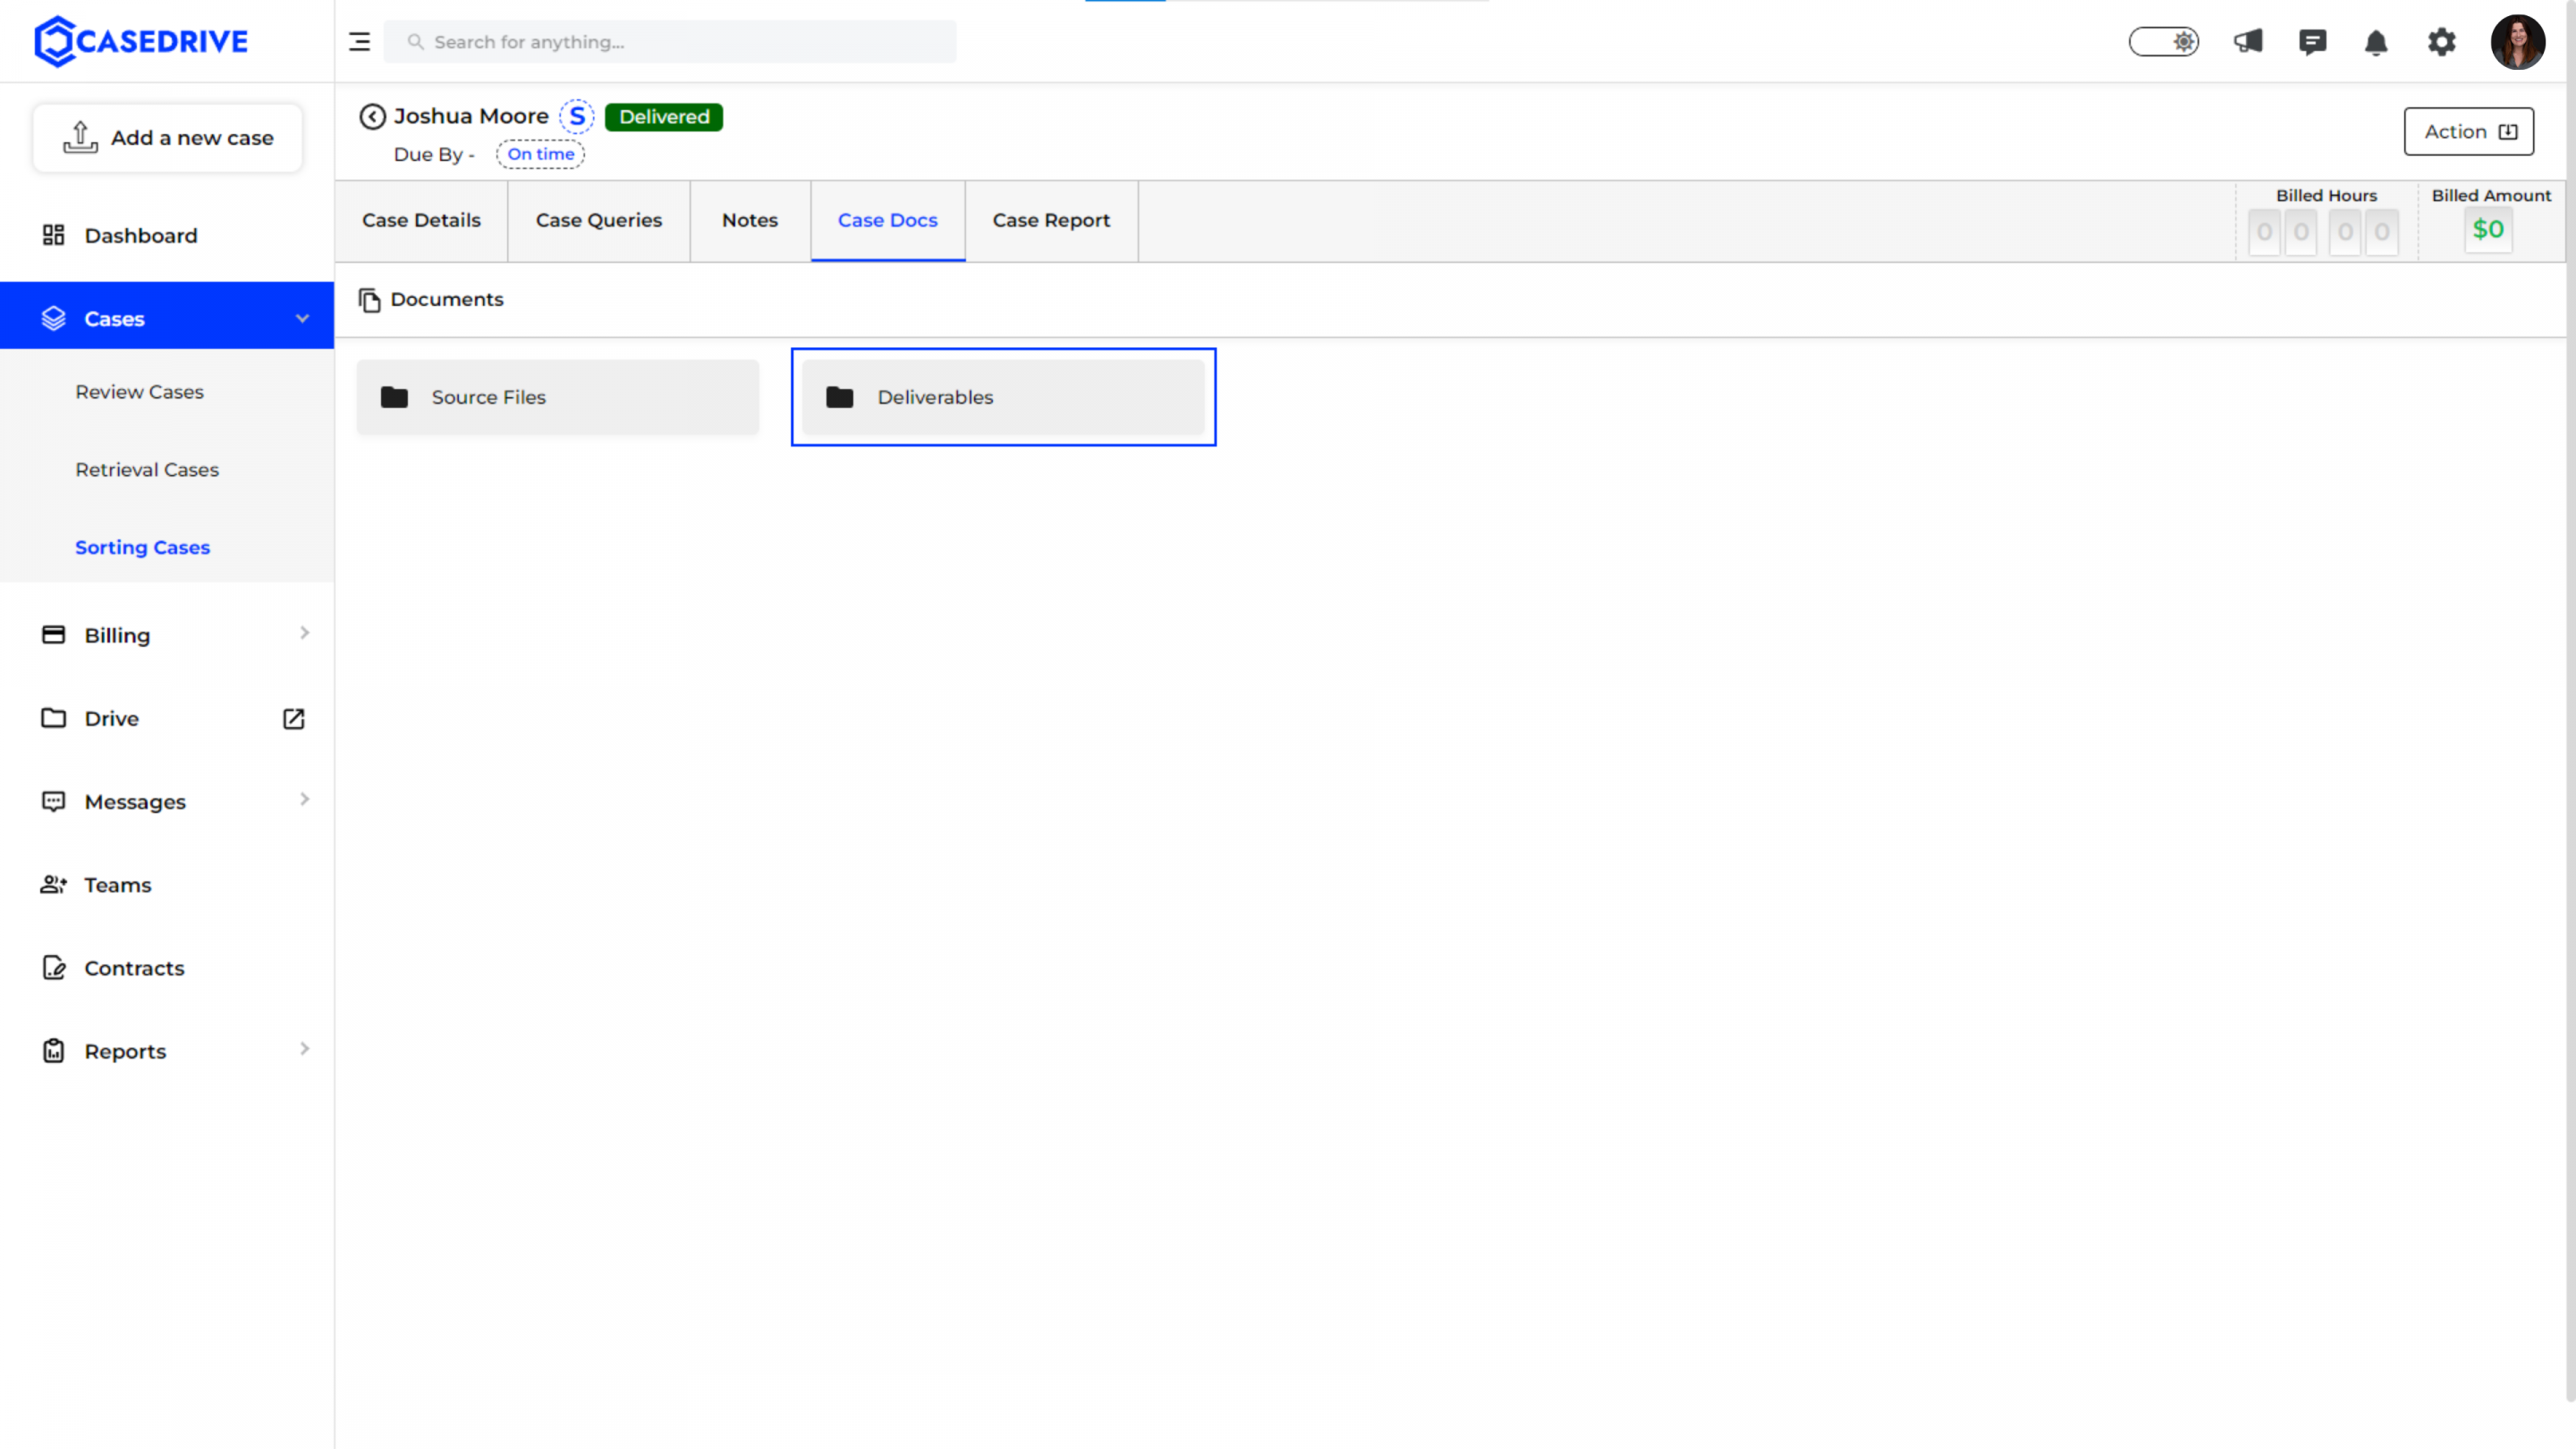Click the Documents section icon
The image size is (2576, 1449).
click(x=369, y=300)
